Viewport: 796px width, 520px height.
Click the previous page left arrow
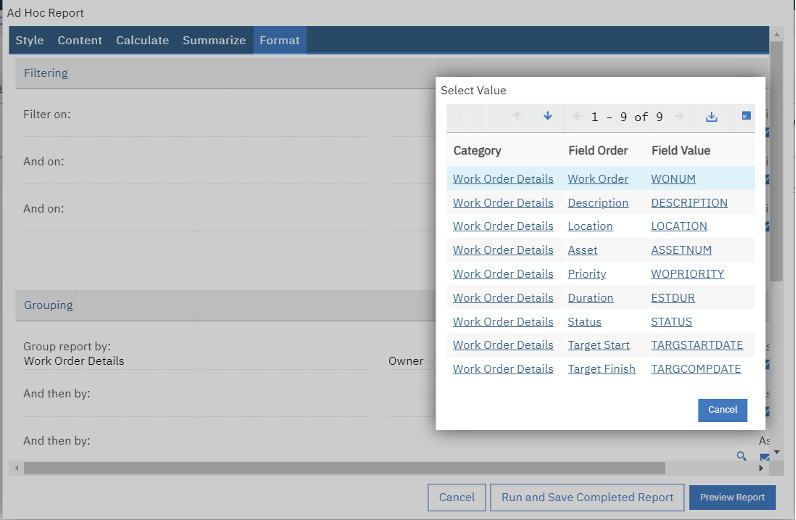pyautogui.click(x=577, y=116)
